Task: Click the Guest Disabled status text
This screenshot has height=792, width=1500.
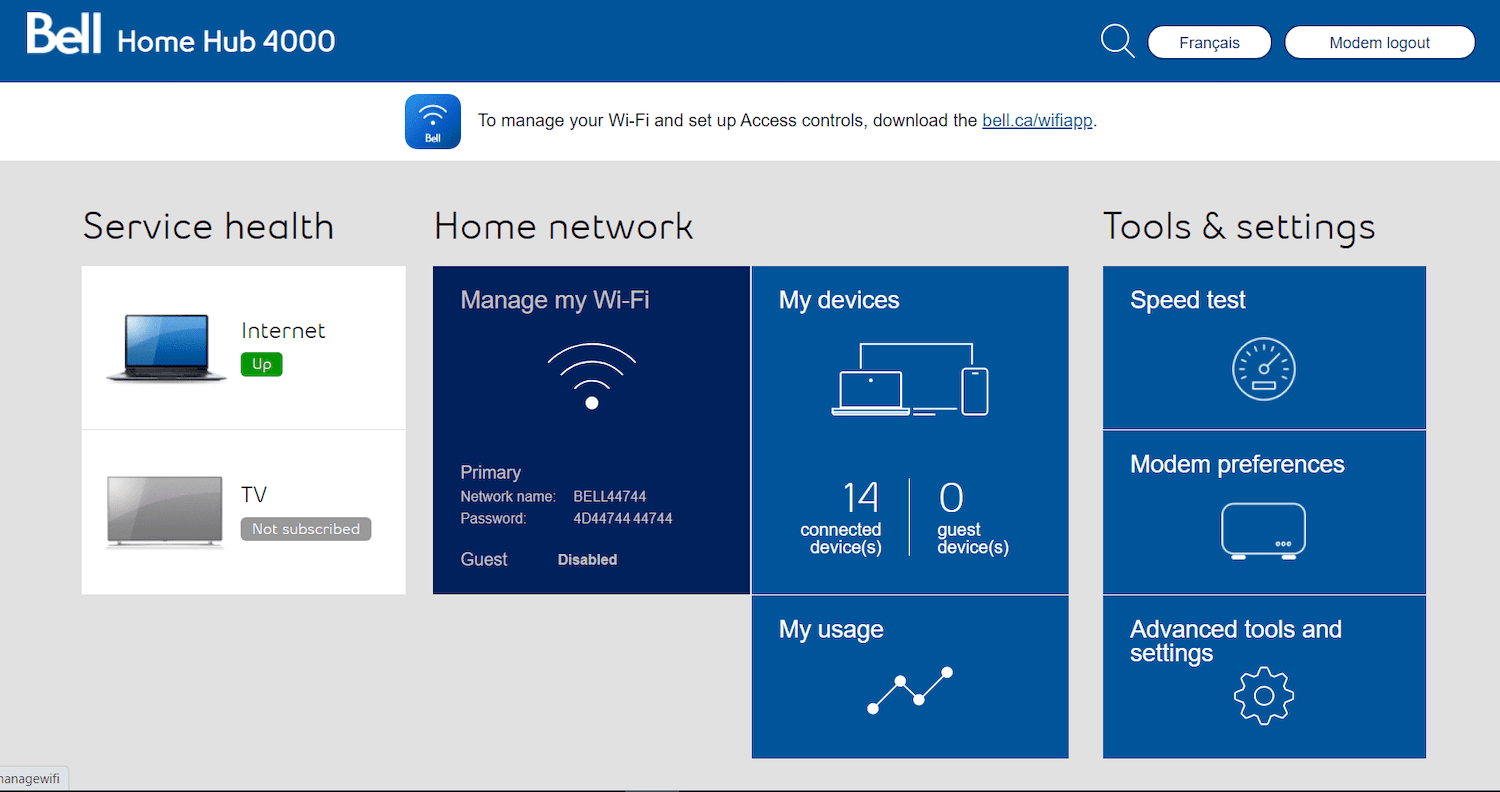Action: [x=587, y=560]
